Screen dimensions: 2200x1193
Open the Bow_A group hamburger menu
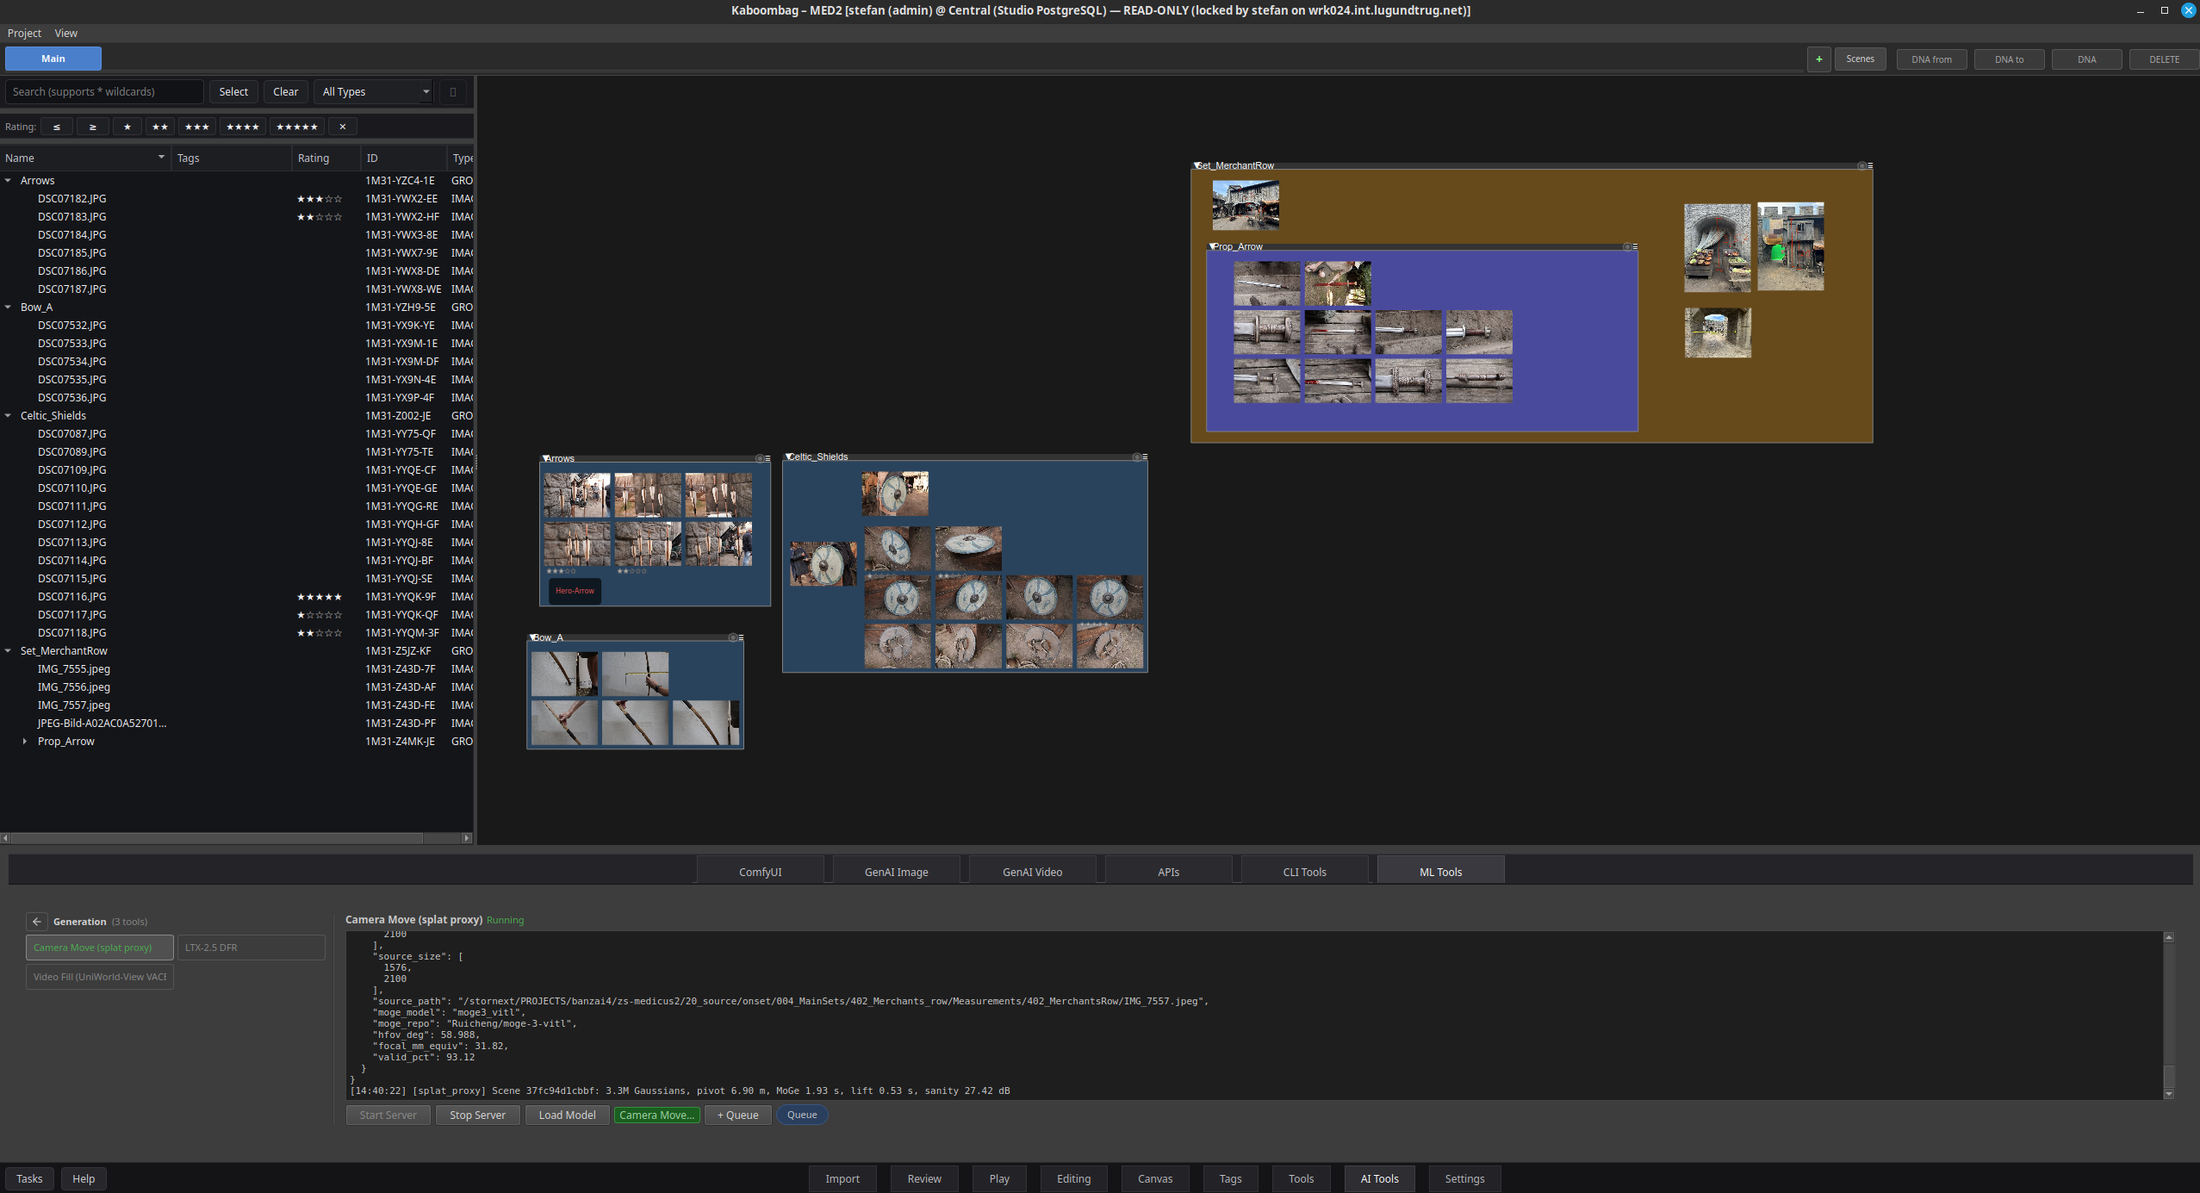point(741,637)
